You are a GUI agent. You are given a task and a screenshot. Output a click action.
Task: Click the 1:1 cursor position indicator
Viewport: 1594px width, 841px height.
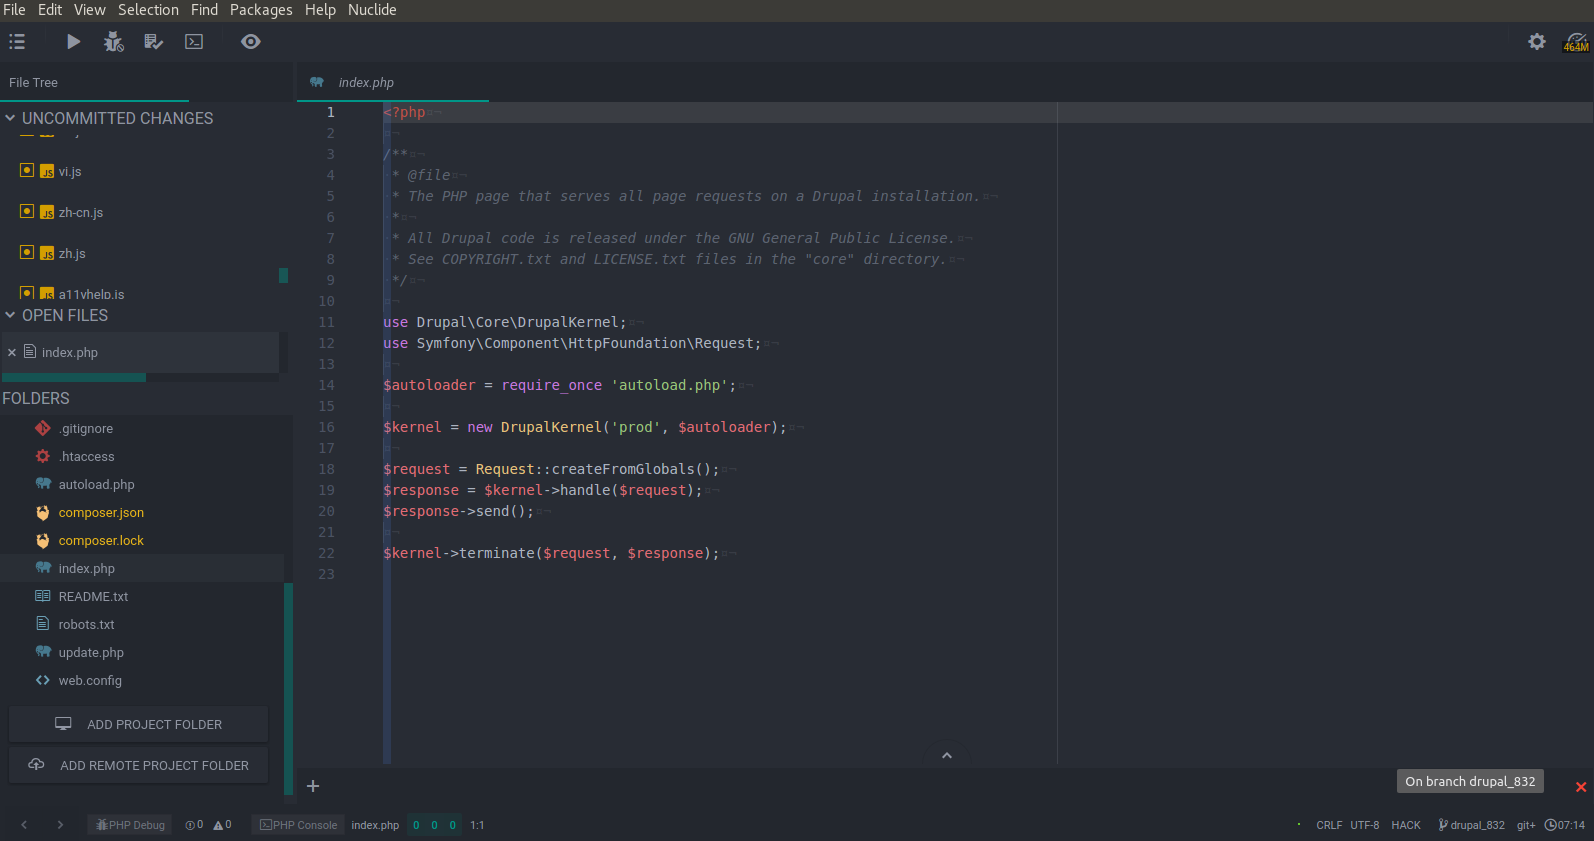click(x=477, y=825)
